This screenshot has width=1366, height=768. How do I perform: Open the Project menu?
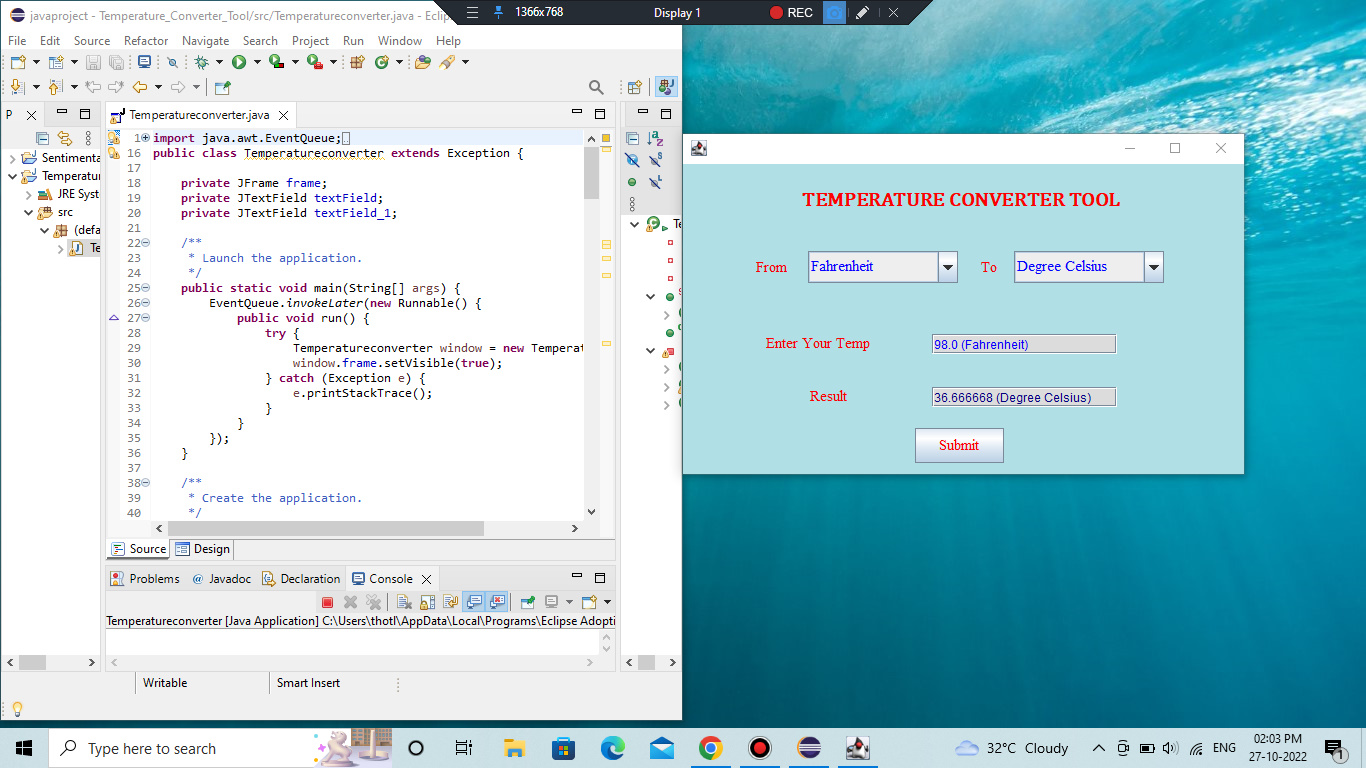coord(310,41)
